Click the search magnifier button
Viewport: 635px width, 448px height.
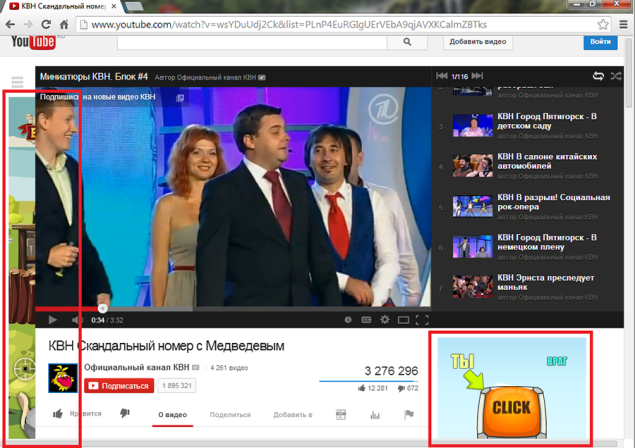(x=407, y=42)
